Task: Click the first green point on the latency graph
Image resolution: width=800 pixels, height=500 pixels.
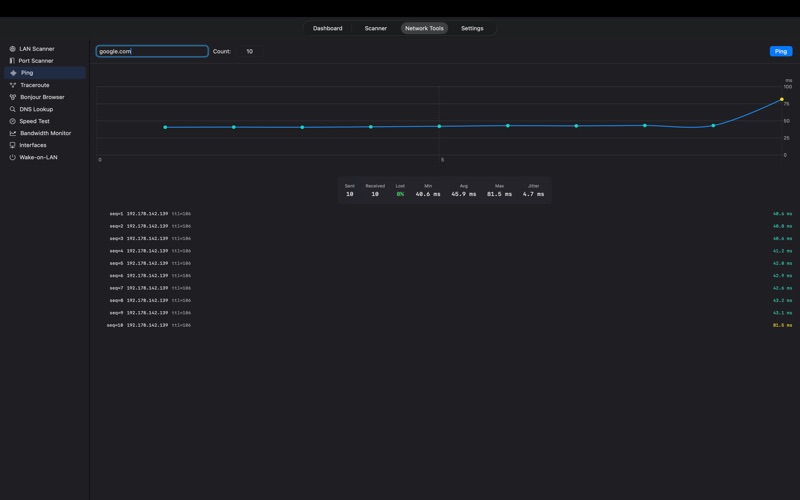Action: point(165,128)
